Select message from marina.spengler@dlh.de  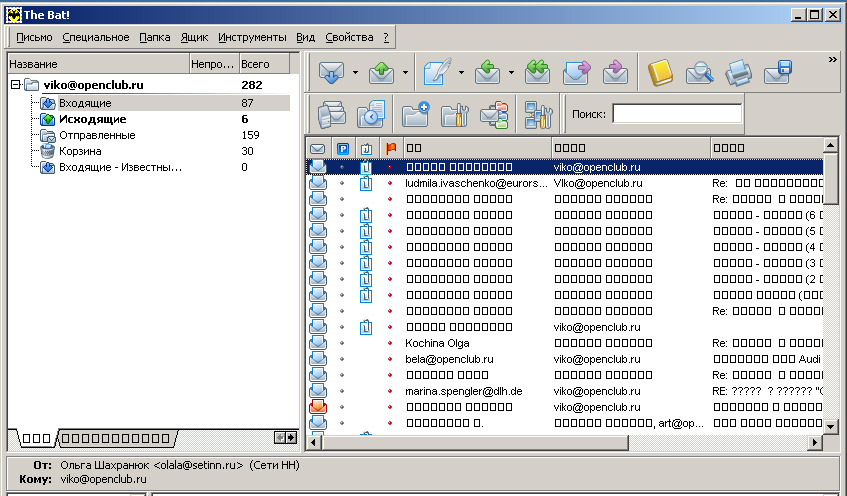[463, 391]
